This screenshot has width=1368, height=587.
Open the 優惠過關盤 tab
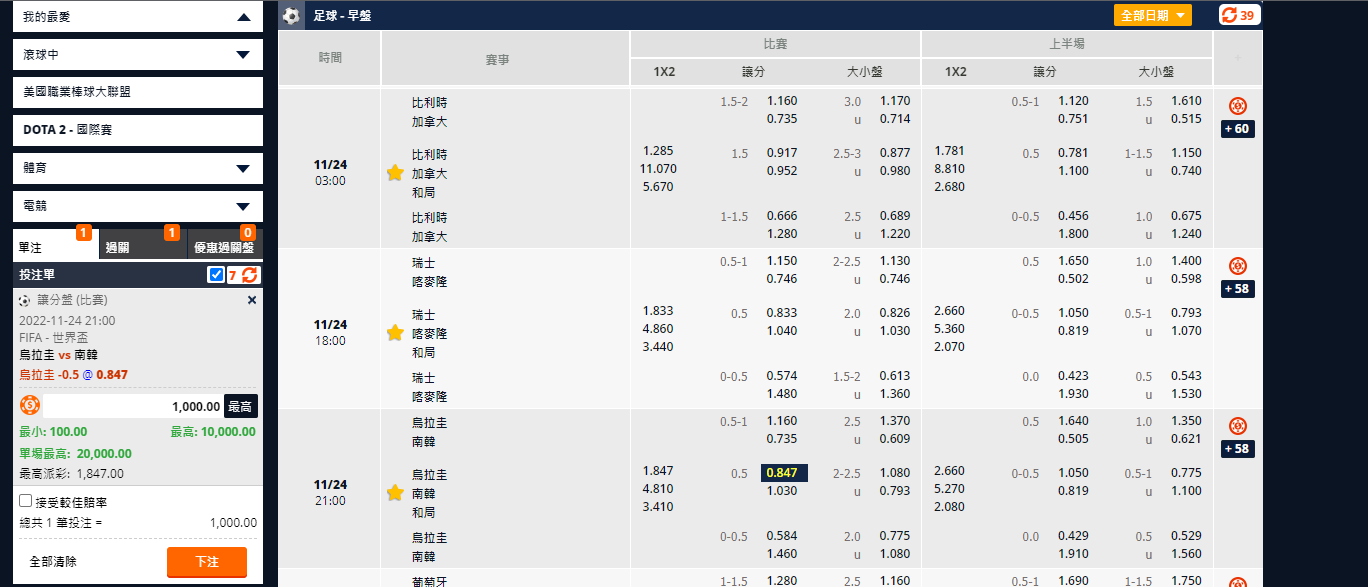click(x=224, y=247)
